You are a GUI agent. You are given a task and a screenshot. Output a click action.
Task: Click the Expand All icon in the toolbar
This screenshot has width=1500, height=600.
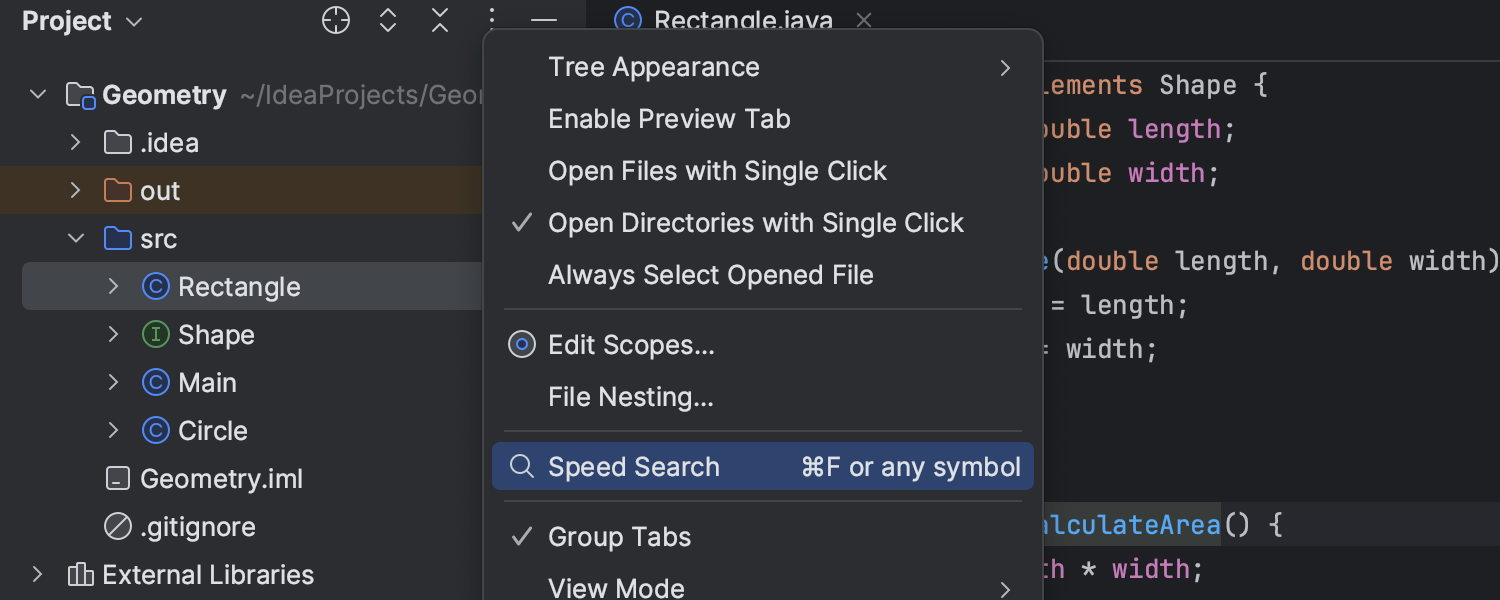tap(388, 20)
